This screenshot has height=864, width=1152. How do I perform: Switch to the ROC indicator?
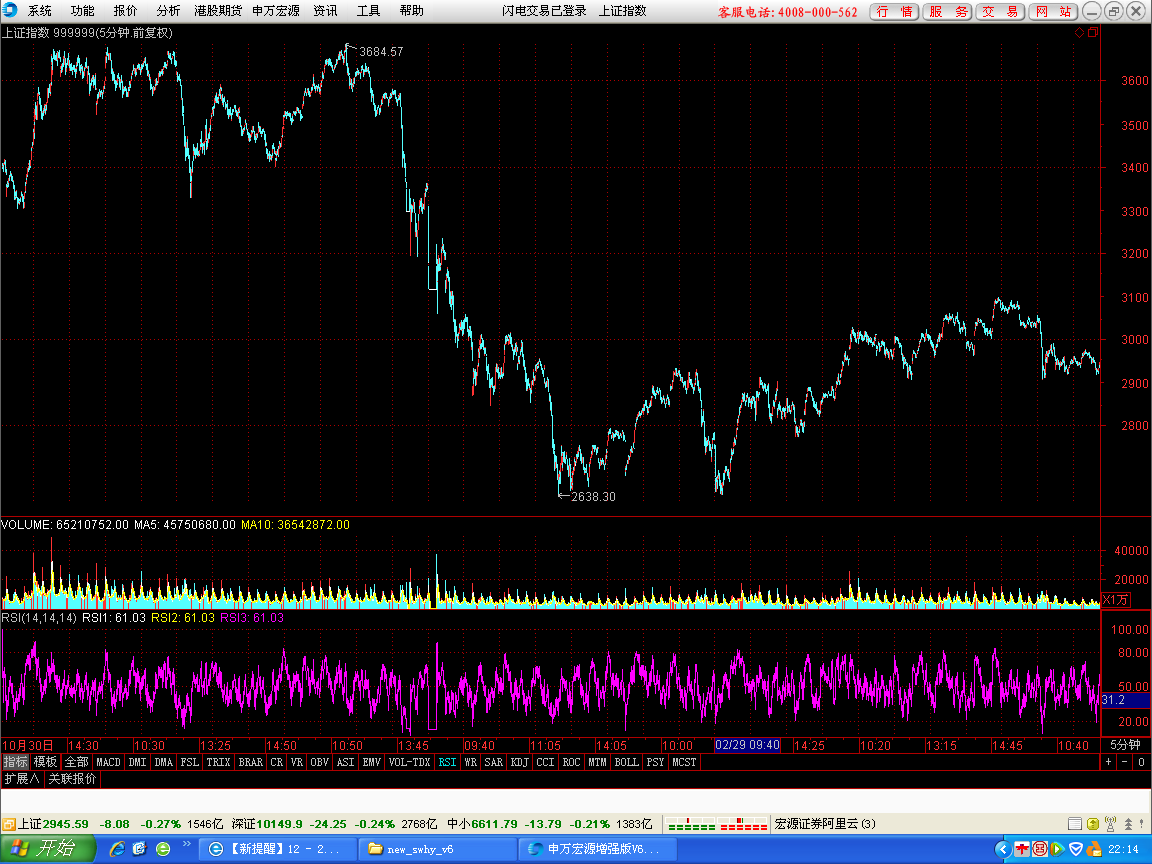pyautogui.click(x=572, y=762)
